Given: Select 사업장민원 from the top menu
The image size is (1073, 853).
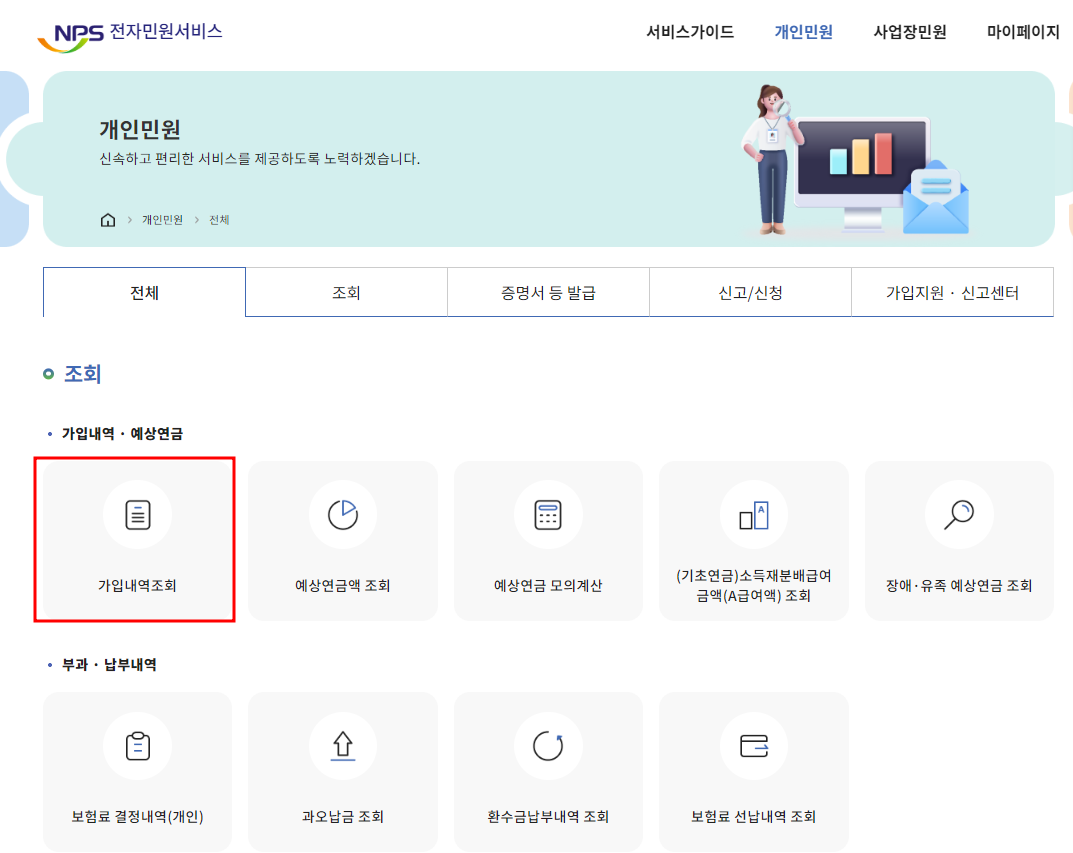Looking at the screenshot, I should coord(908,32).
